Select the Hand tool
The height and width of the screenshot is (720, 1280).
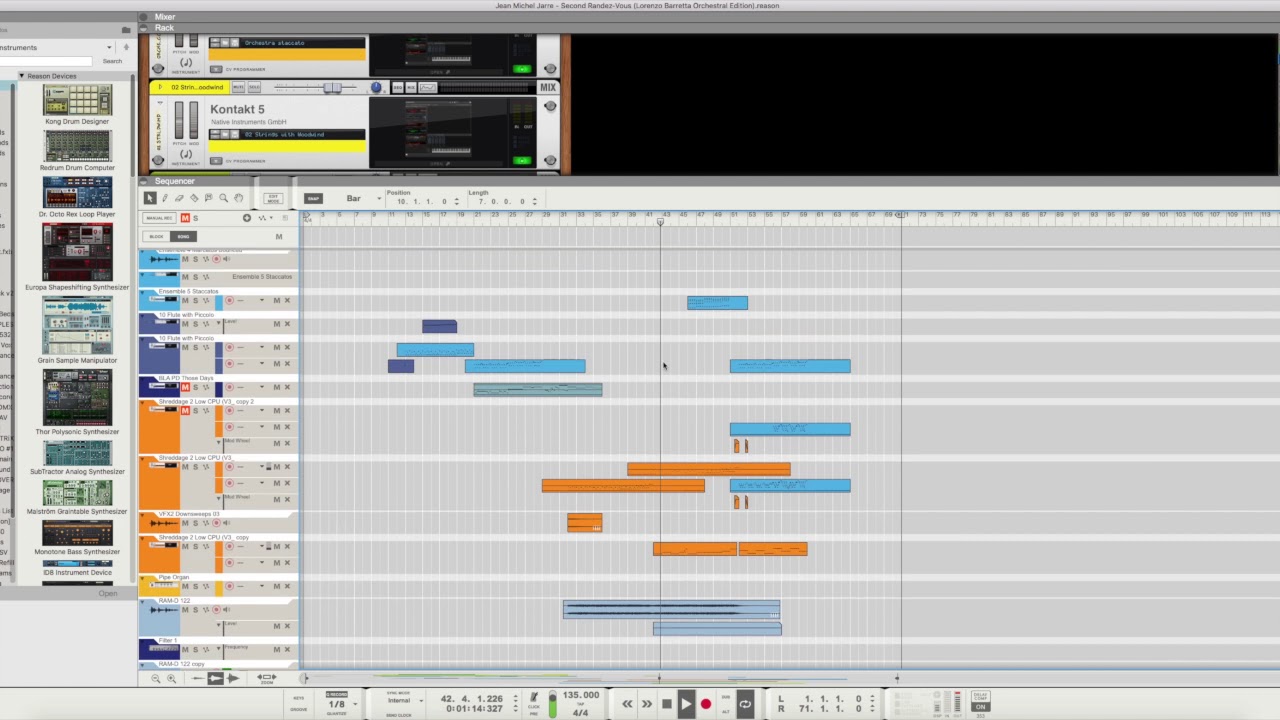(x=238, y=198)
